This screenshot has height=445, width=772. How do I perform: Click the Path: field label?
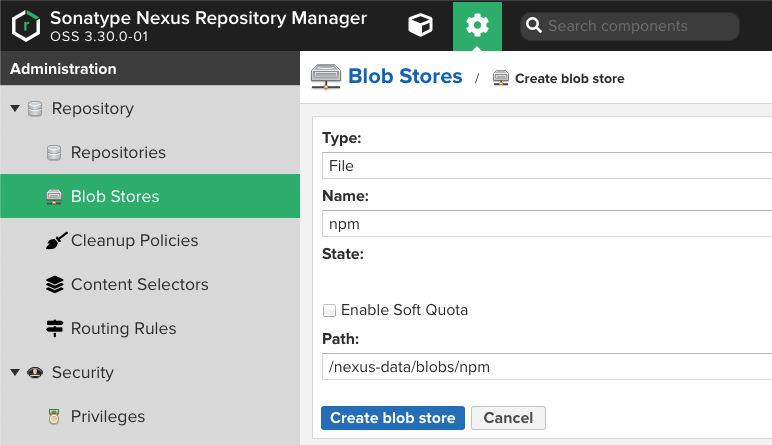[340, 339]
